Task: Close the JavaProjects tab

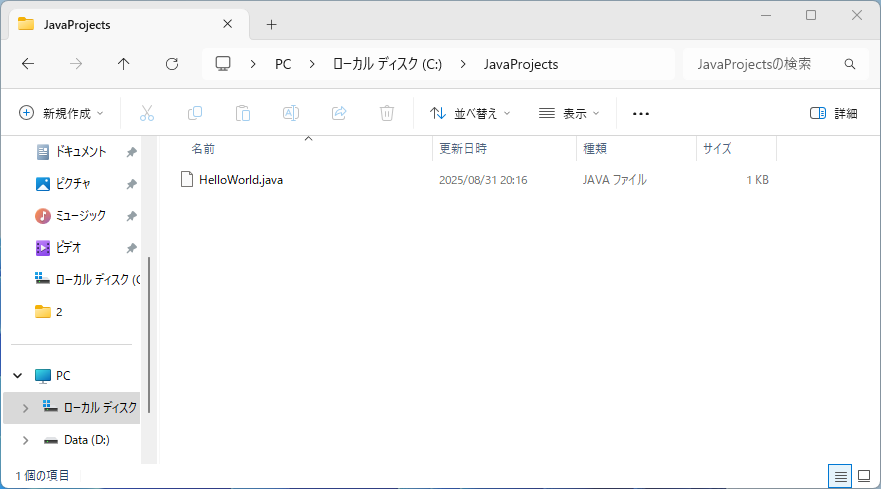Action: pyautogui.click(x=228, y=24)
